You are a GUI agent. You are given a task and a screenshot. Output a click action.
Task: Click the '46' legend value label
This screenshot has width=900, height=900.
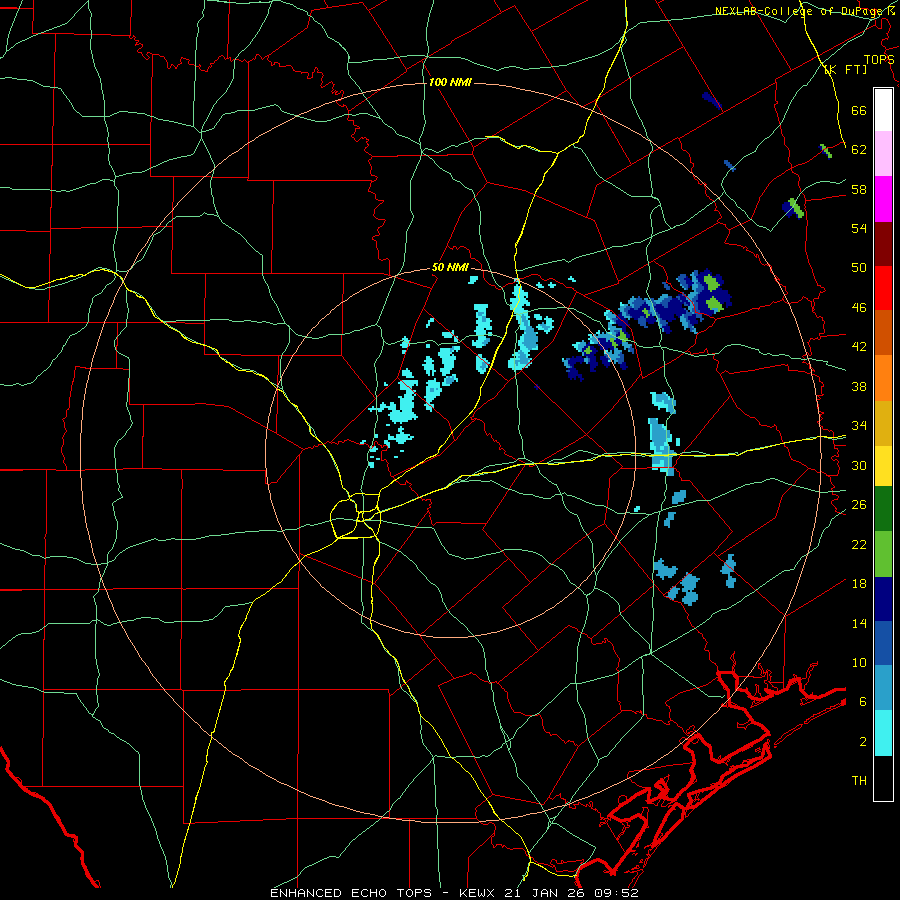click(x=859, y=308)
